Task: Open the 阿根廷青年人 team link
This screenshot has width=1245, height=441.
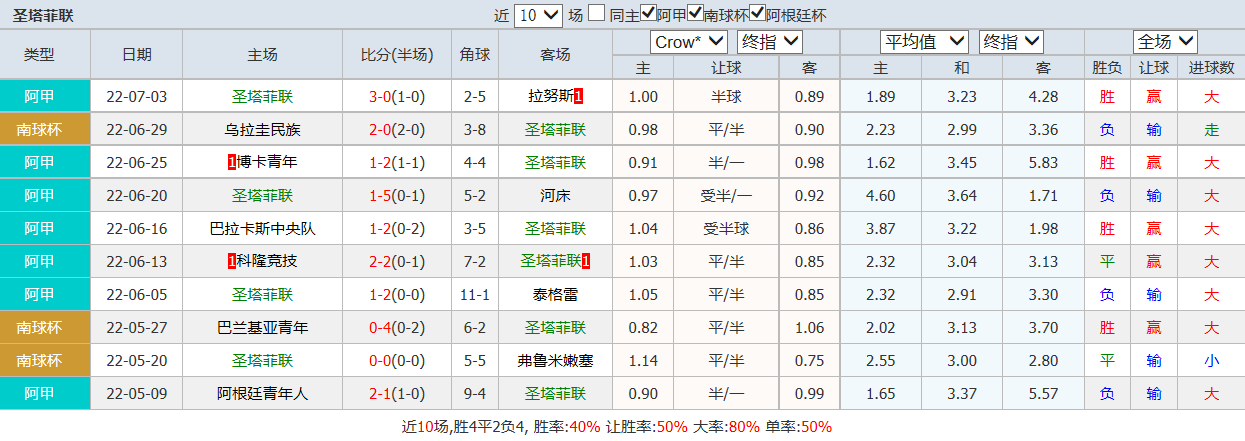Action: [263, 394]
